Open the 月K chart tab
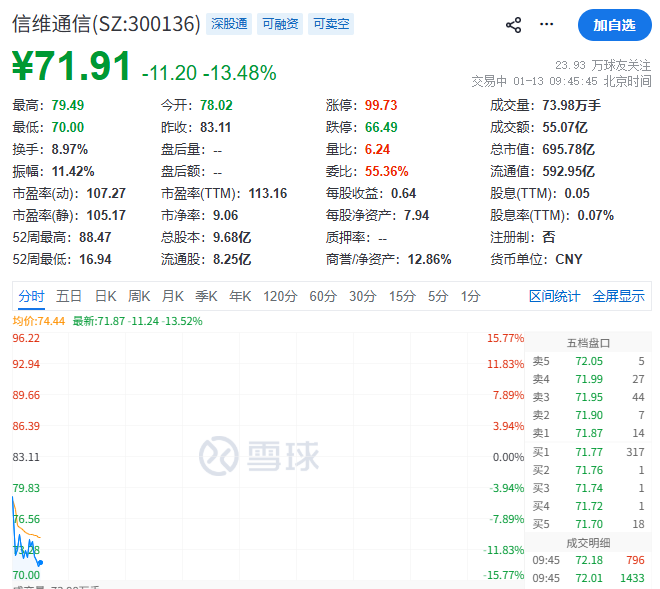 (173, 296)
